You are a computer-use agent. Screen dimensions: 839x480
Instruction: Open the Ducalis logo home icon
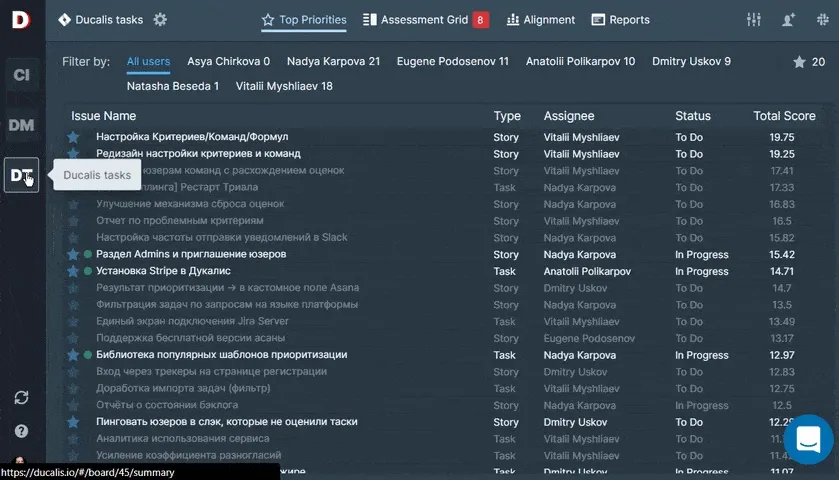(x=21, y=20)
